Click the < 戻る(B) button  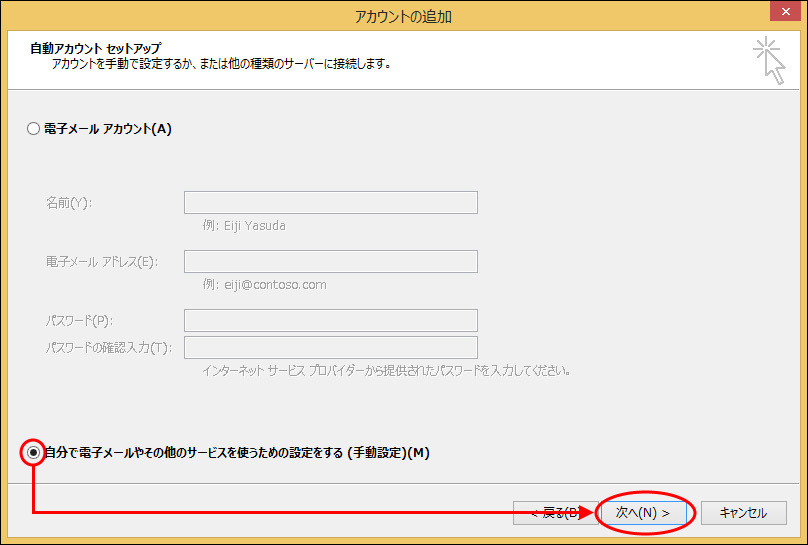(556, 513)
